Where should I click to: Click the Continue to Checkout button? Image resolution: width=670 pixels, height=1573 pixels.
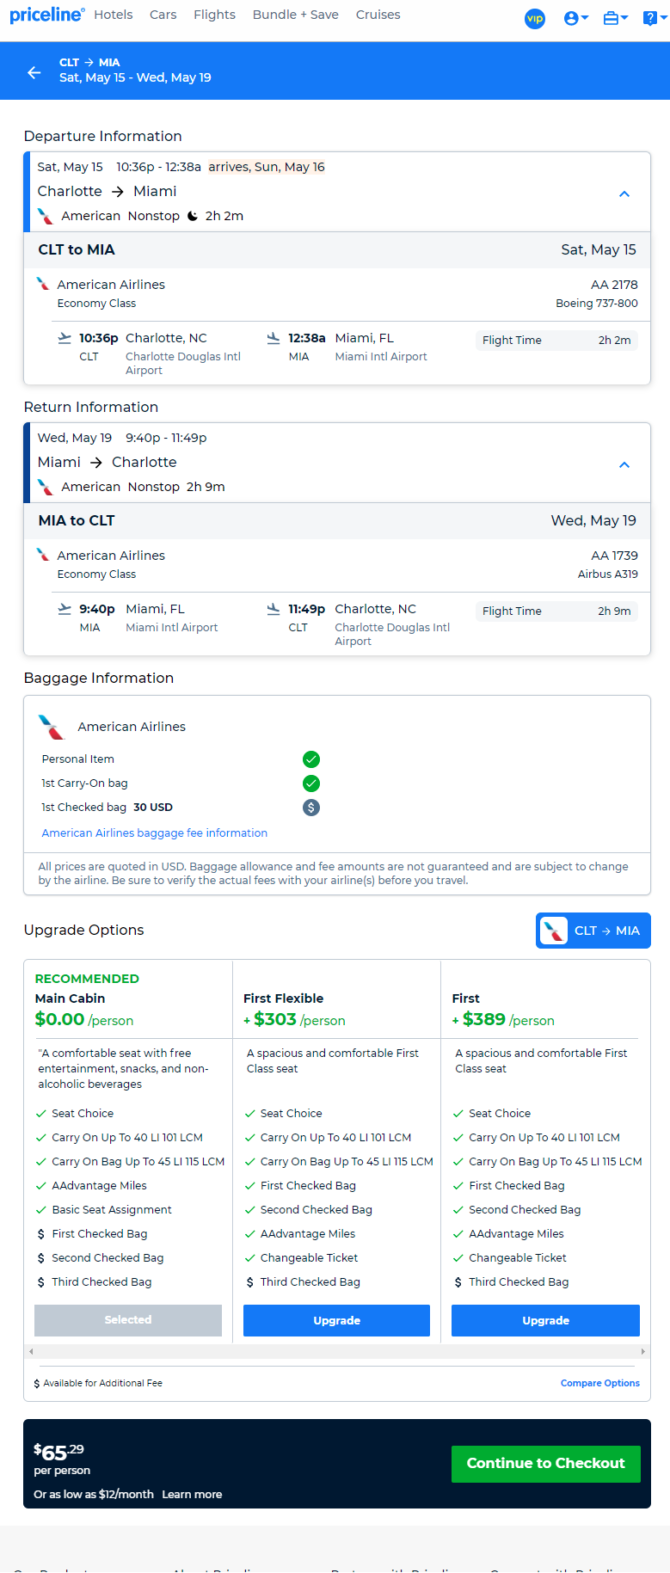pyautogui.click(x=546, y=1463)
